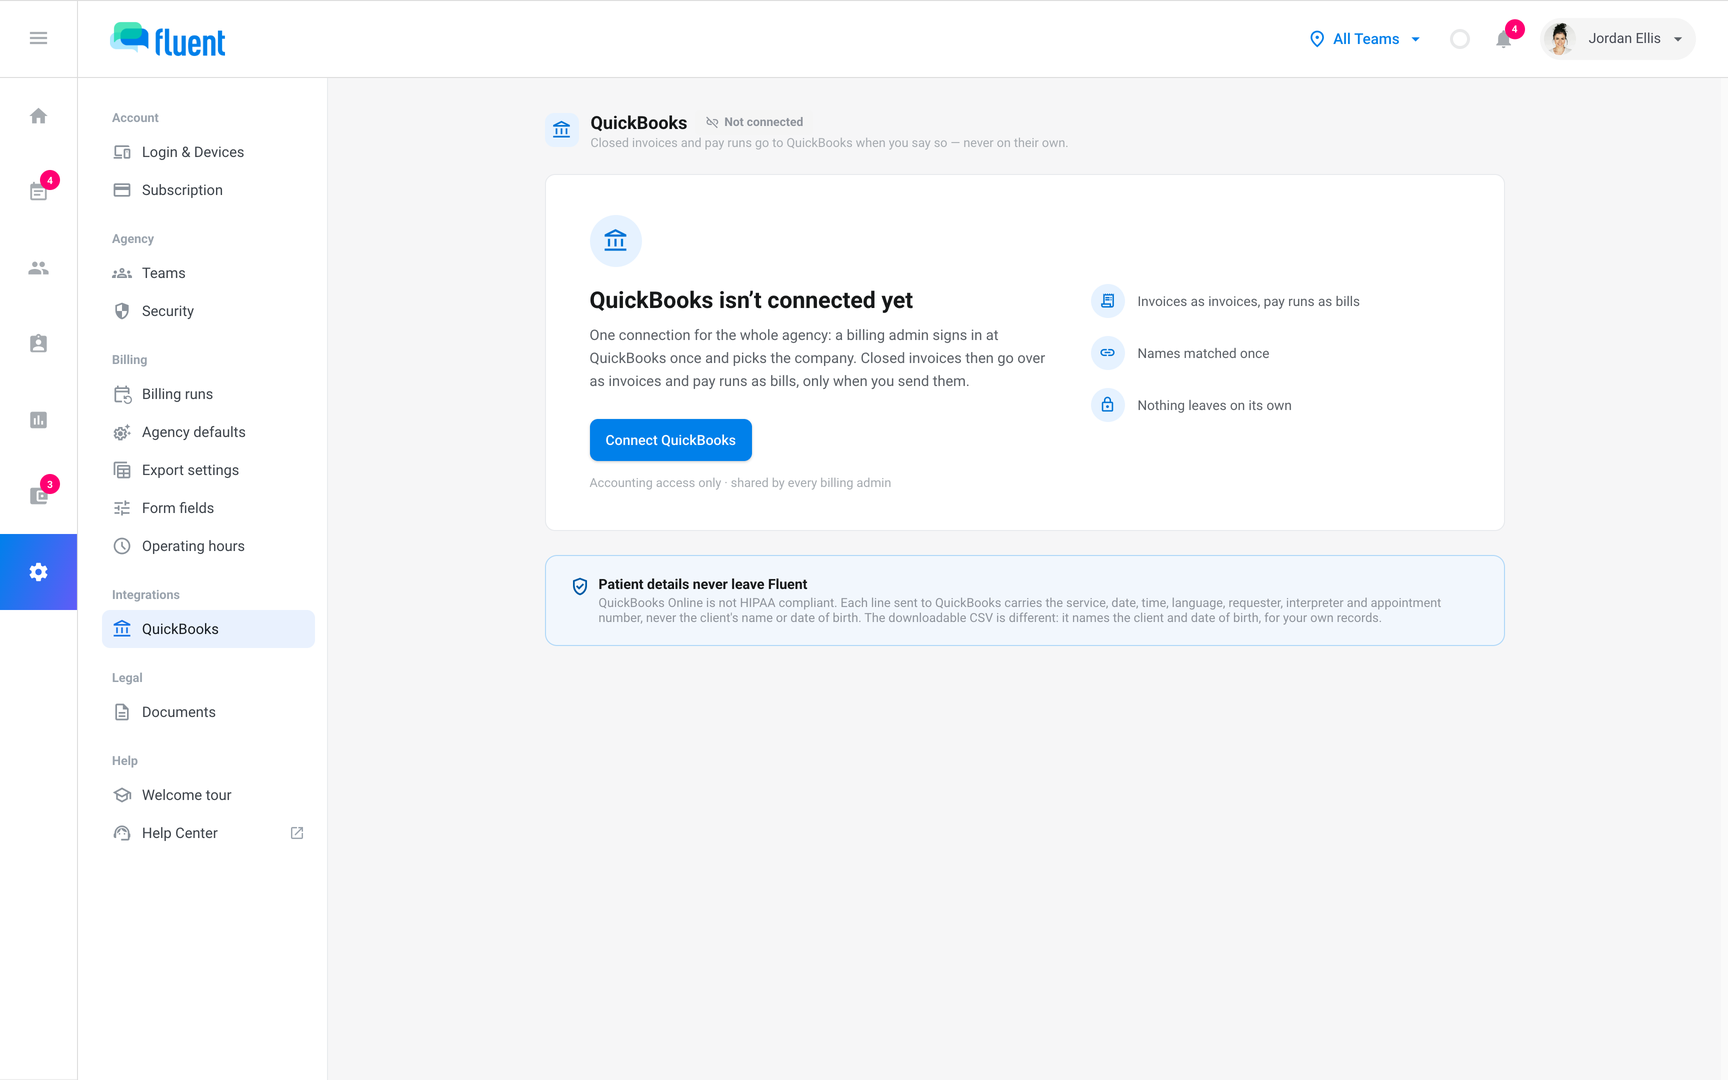Open Operating hours settings
1728x1080 pixels.
[208, 546]
